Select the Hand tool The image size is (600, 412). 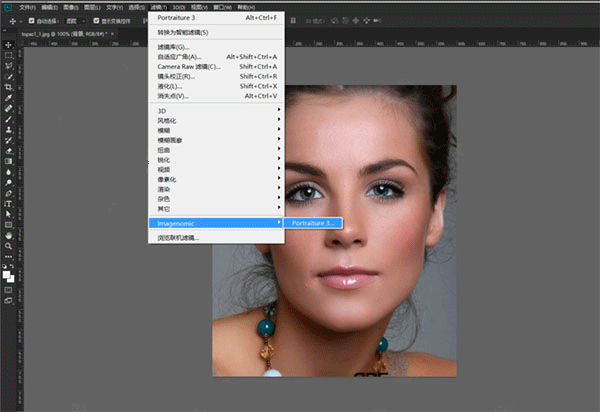pyautogui.click(x=8, y=235)
